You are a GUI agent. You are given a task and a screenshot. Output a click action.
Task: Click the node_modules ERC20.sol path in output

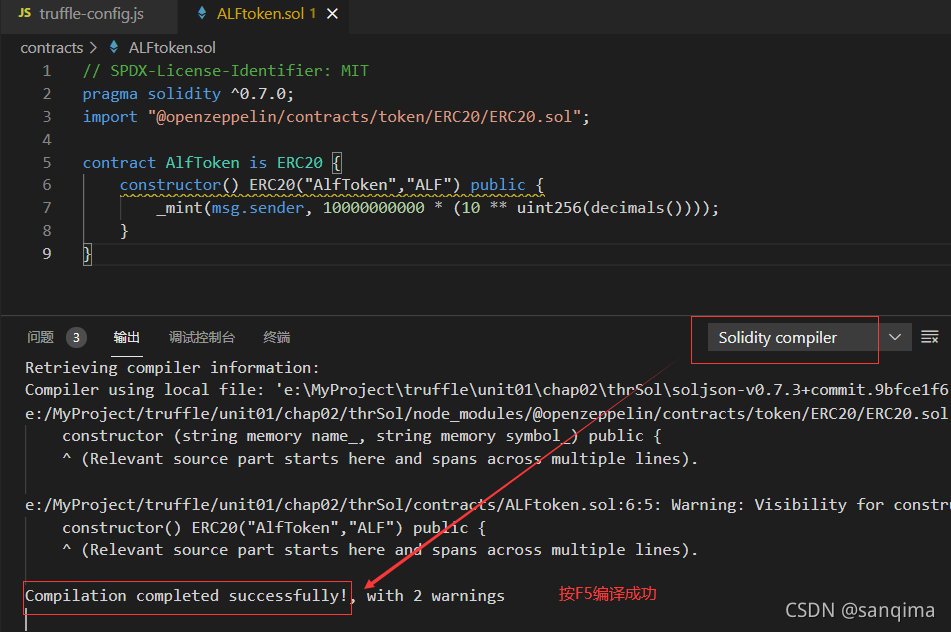tap(486, 414)
